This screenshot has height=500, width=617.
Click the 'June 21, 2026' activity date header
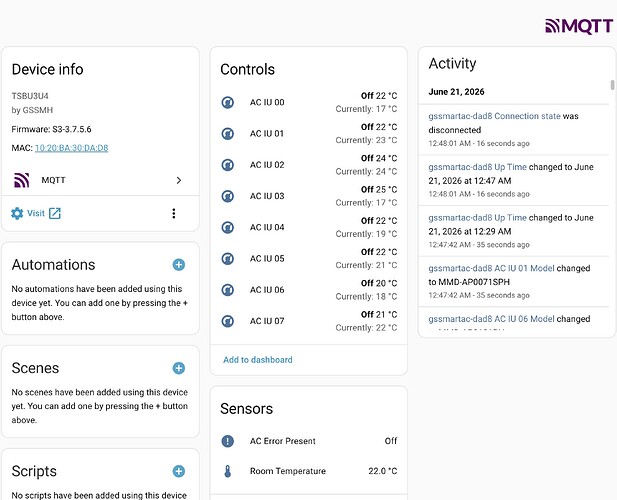tap(456, 92)
